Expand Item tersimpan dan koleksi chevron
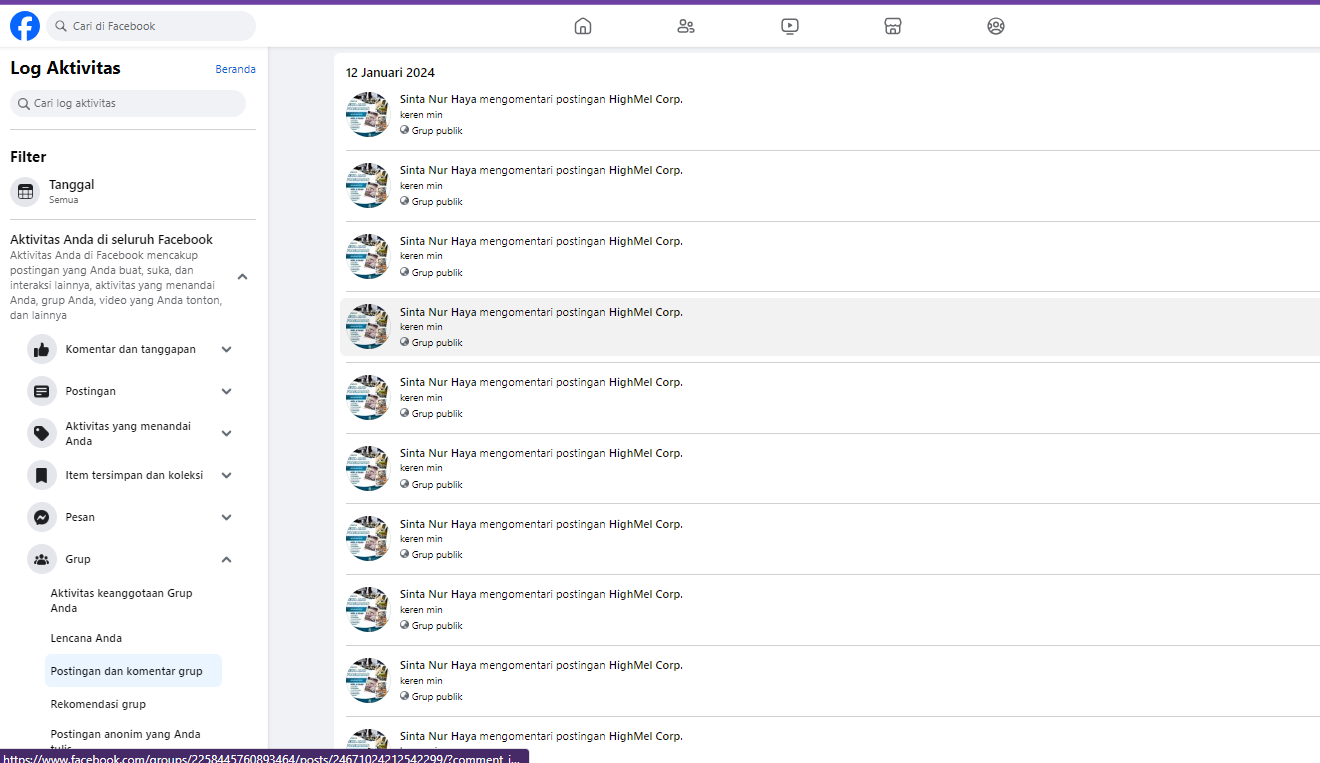 (227, 475)
